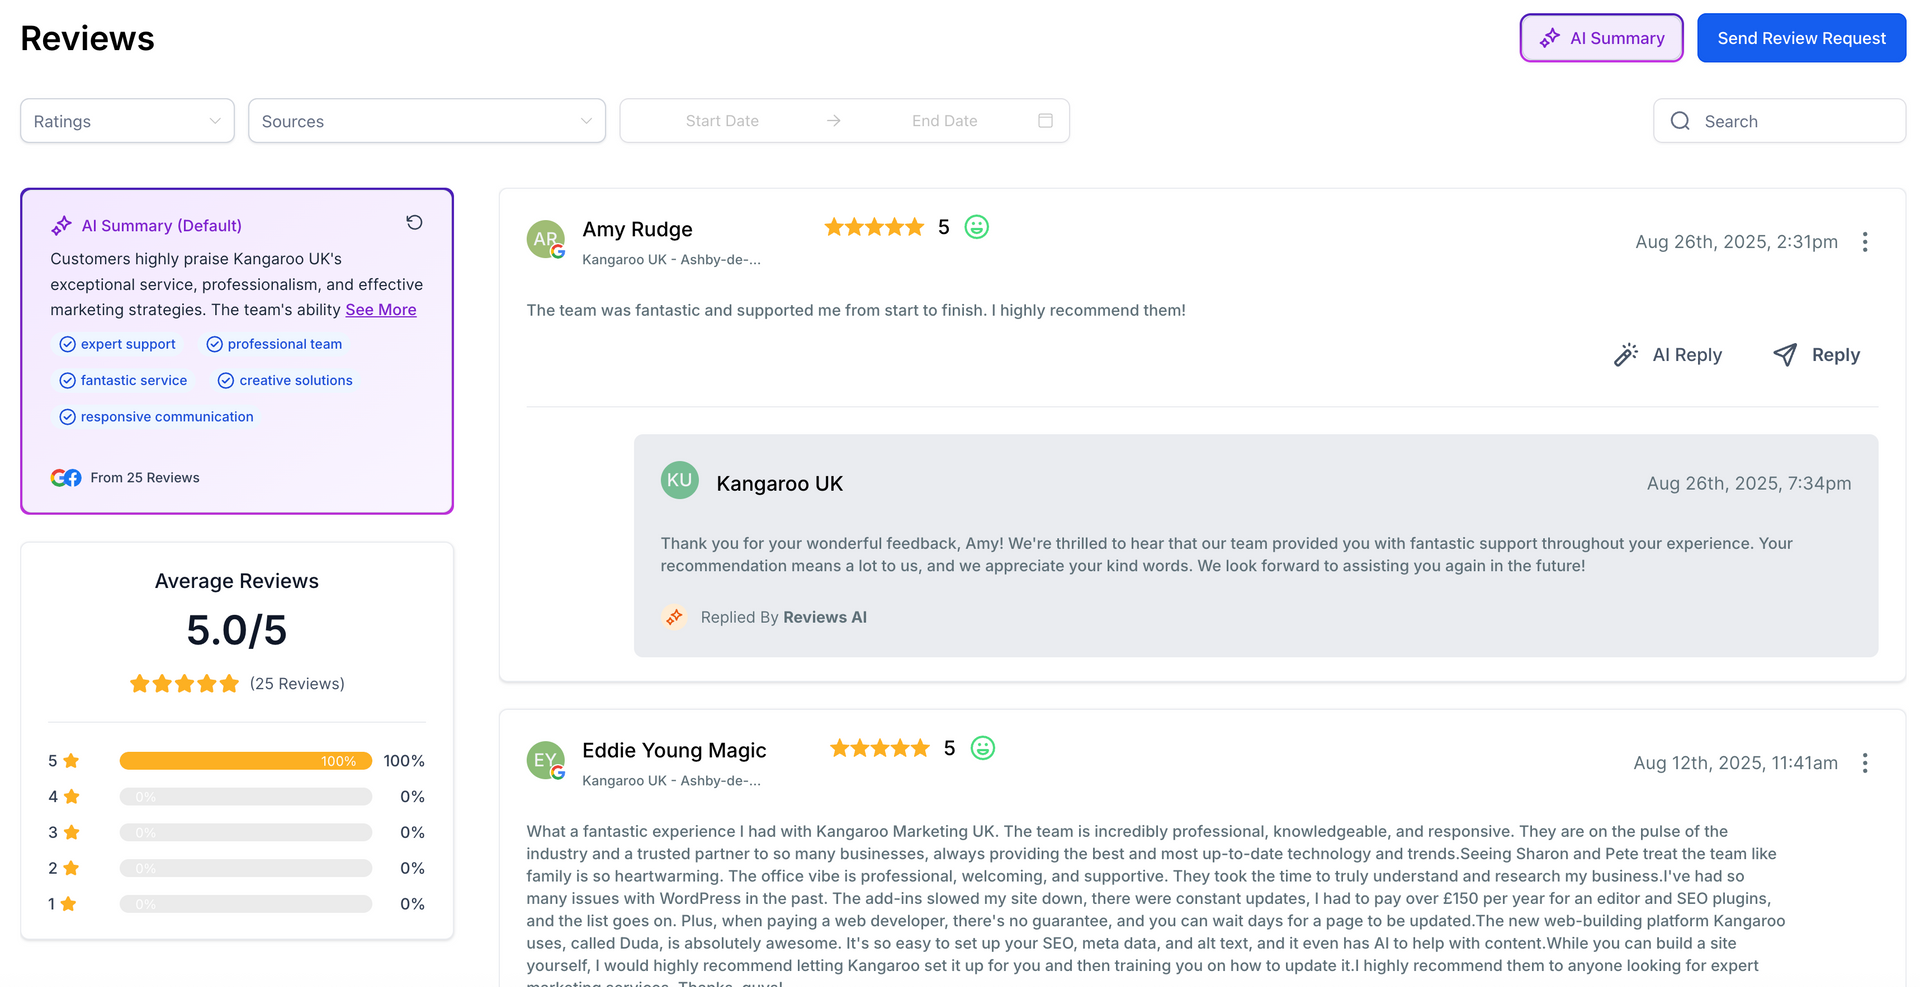This screenshot has width=1920, height=987.
Task: Click the calendar icon in date range
Action: [x=1045, y=121]
